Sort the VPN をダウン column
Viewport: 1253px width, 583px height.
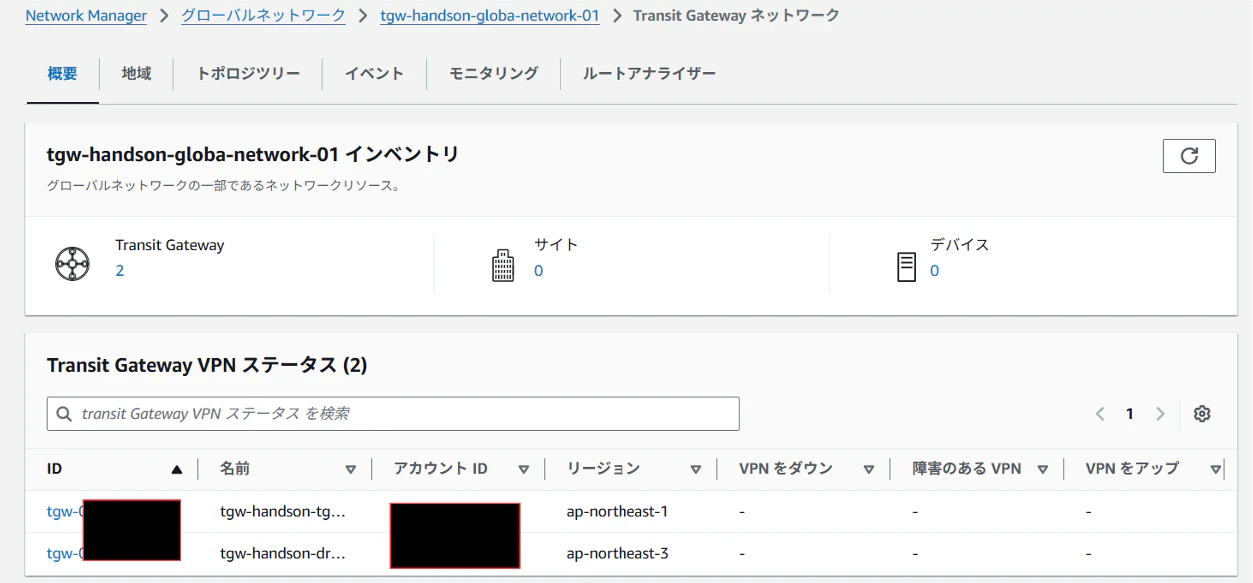(868, 469)
